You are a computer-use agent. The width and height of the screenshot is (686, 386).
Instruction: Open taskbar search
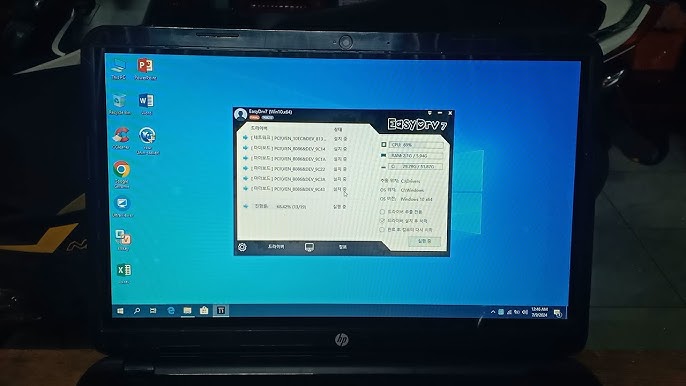point(136,311)
